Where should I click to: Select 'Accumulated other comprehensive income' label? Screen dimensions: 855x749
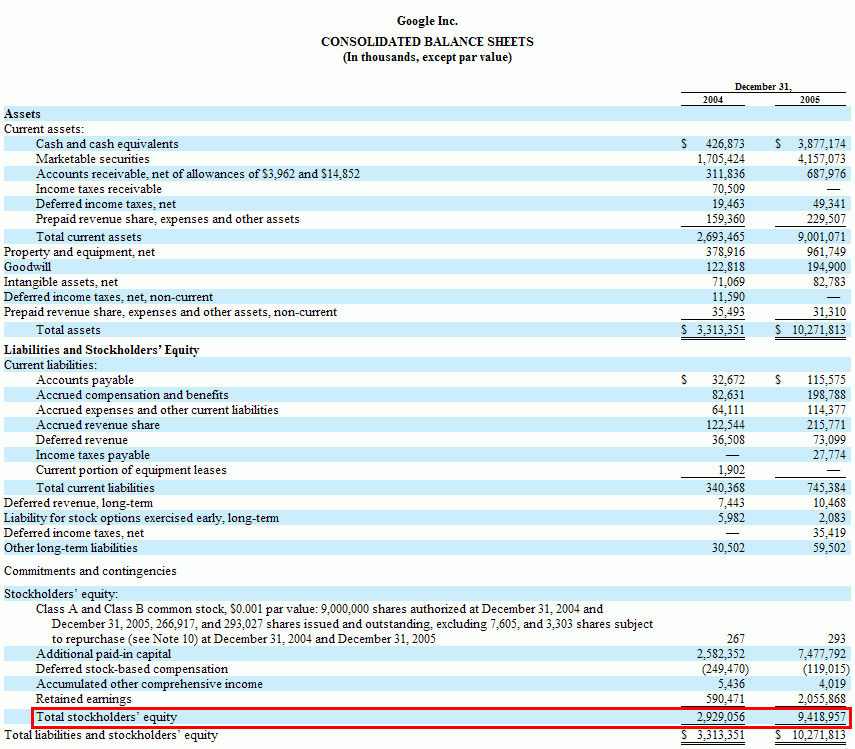point(149,684)
